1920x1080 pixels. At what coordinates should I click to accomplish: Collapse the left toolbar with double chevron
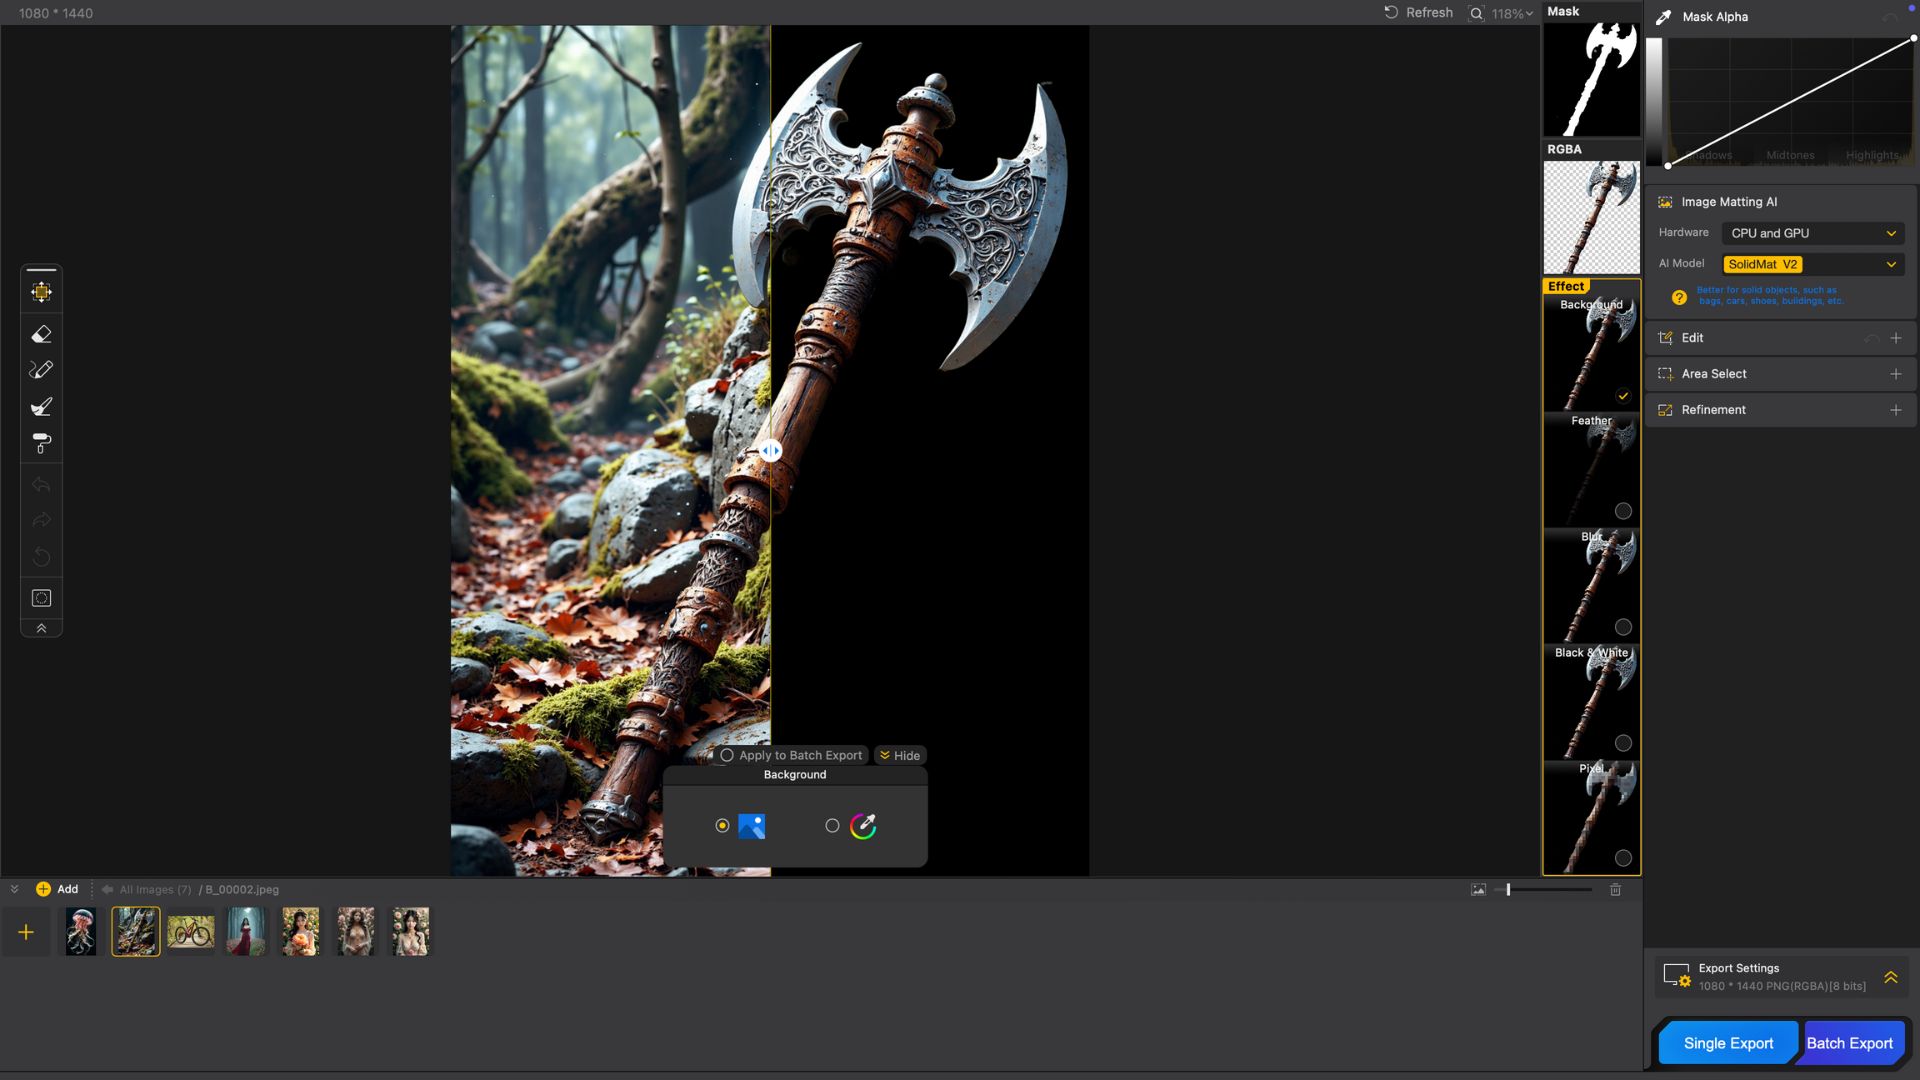tap(41, 628)
